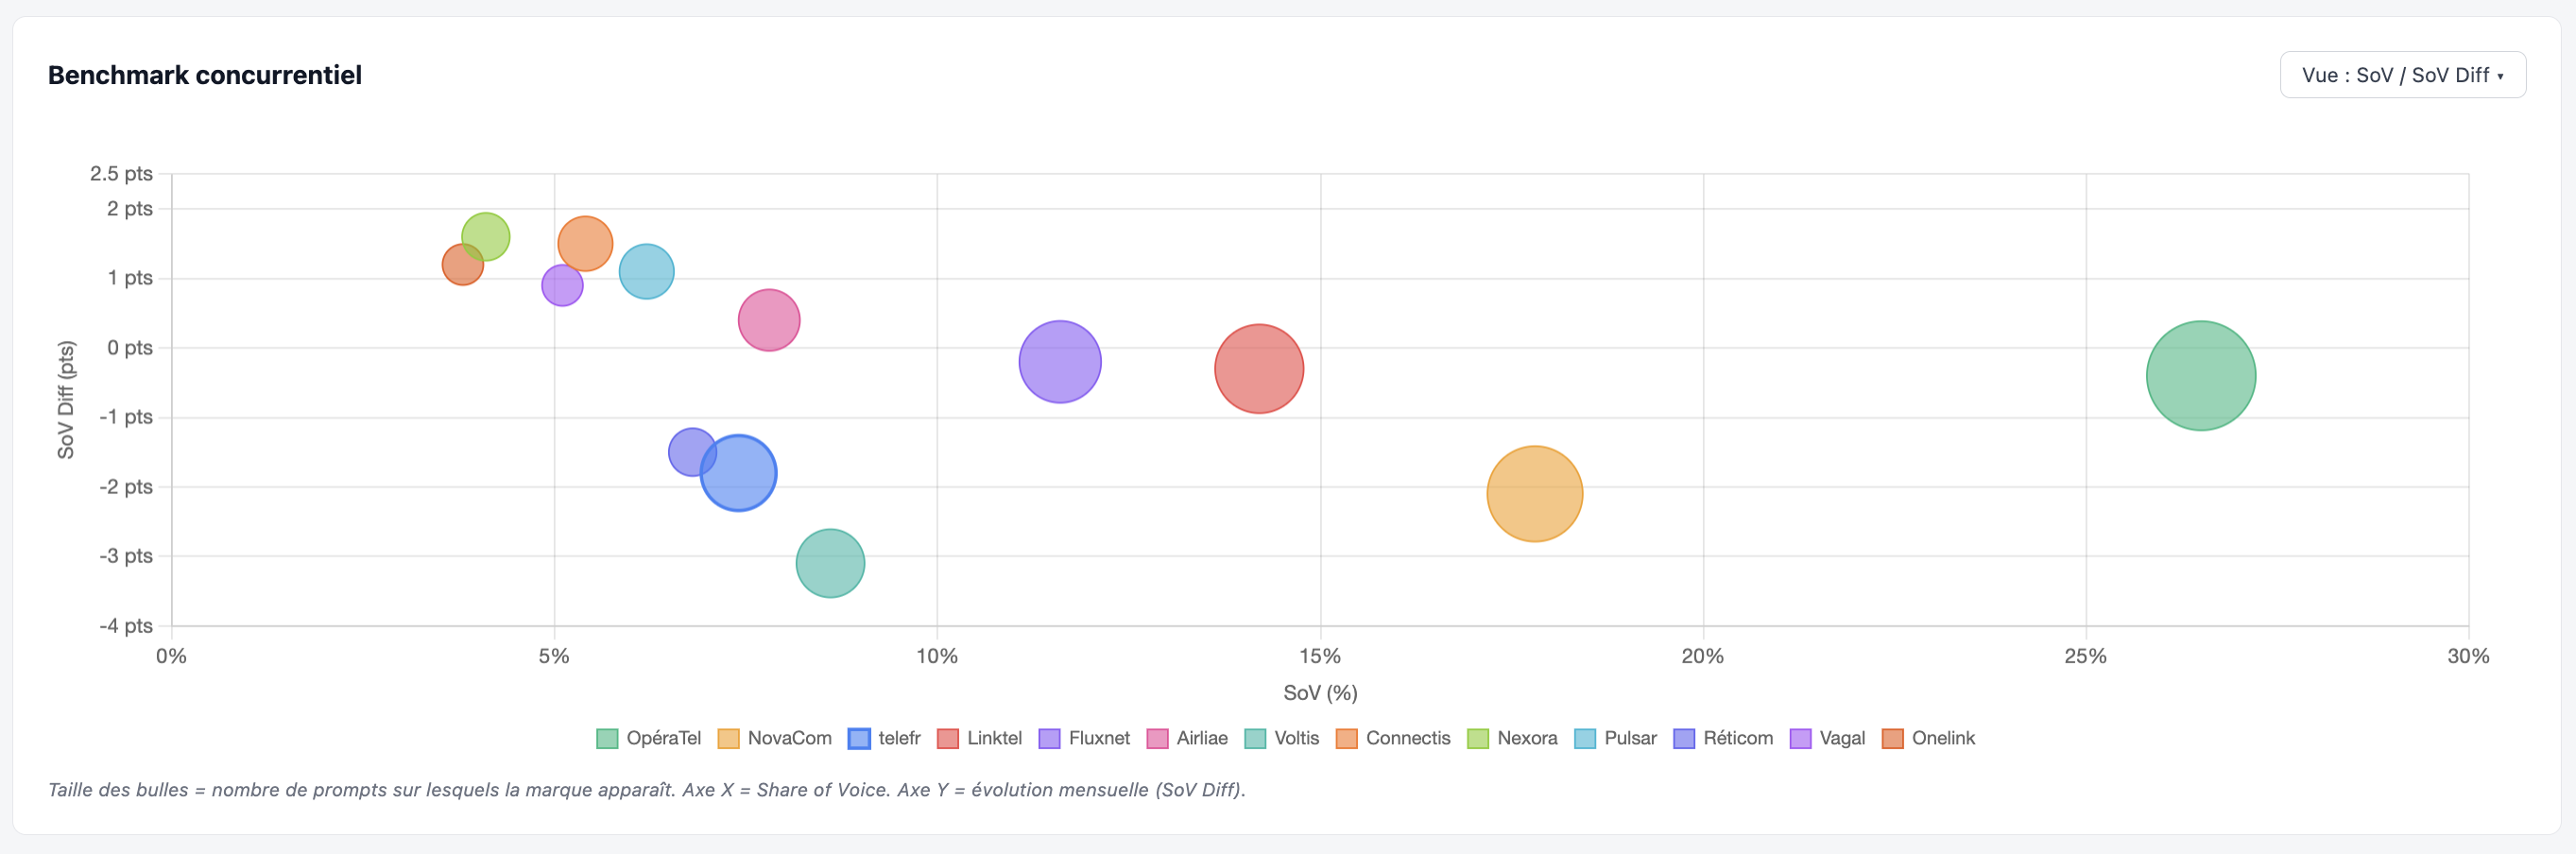2576x854 pixels.
Task: Click the teal Voltis bubble on the chart
Action: click(829, 562)
